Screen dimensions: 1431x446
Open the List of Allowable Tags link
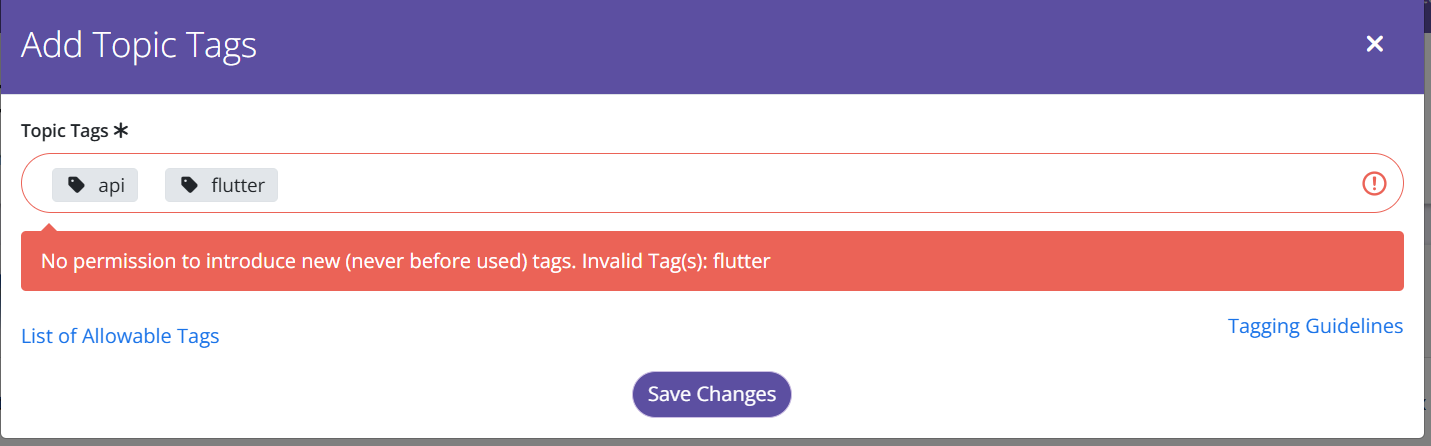click(120, 336)
